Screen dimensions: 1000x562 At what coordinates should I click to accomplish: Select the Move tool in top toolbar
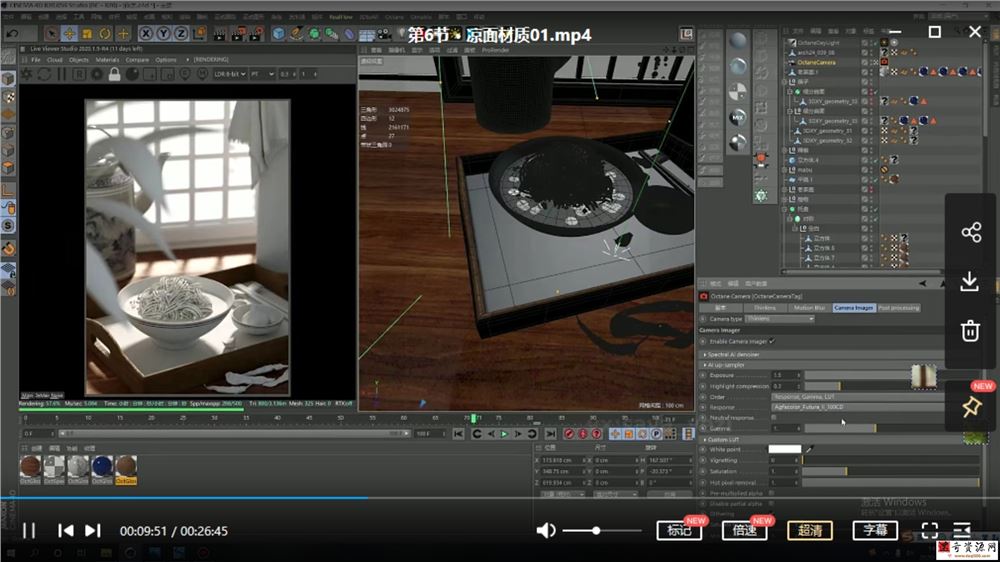pos(69,33)
